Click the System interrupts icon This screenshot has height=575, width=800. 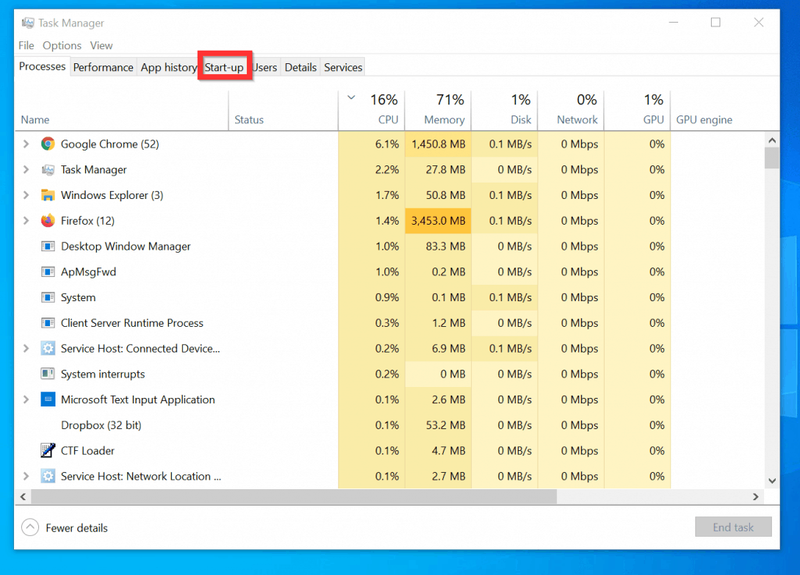click(48, 374)
